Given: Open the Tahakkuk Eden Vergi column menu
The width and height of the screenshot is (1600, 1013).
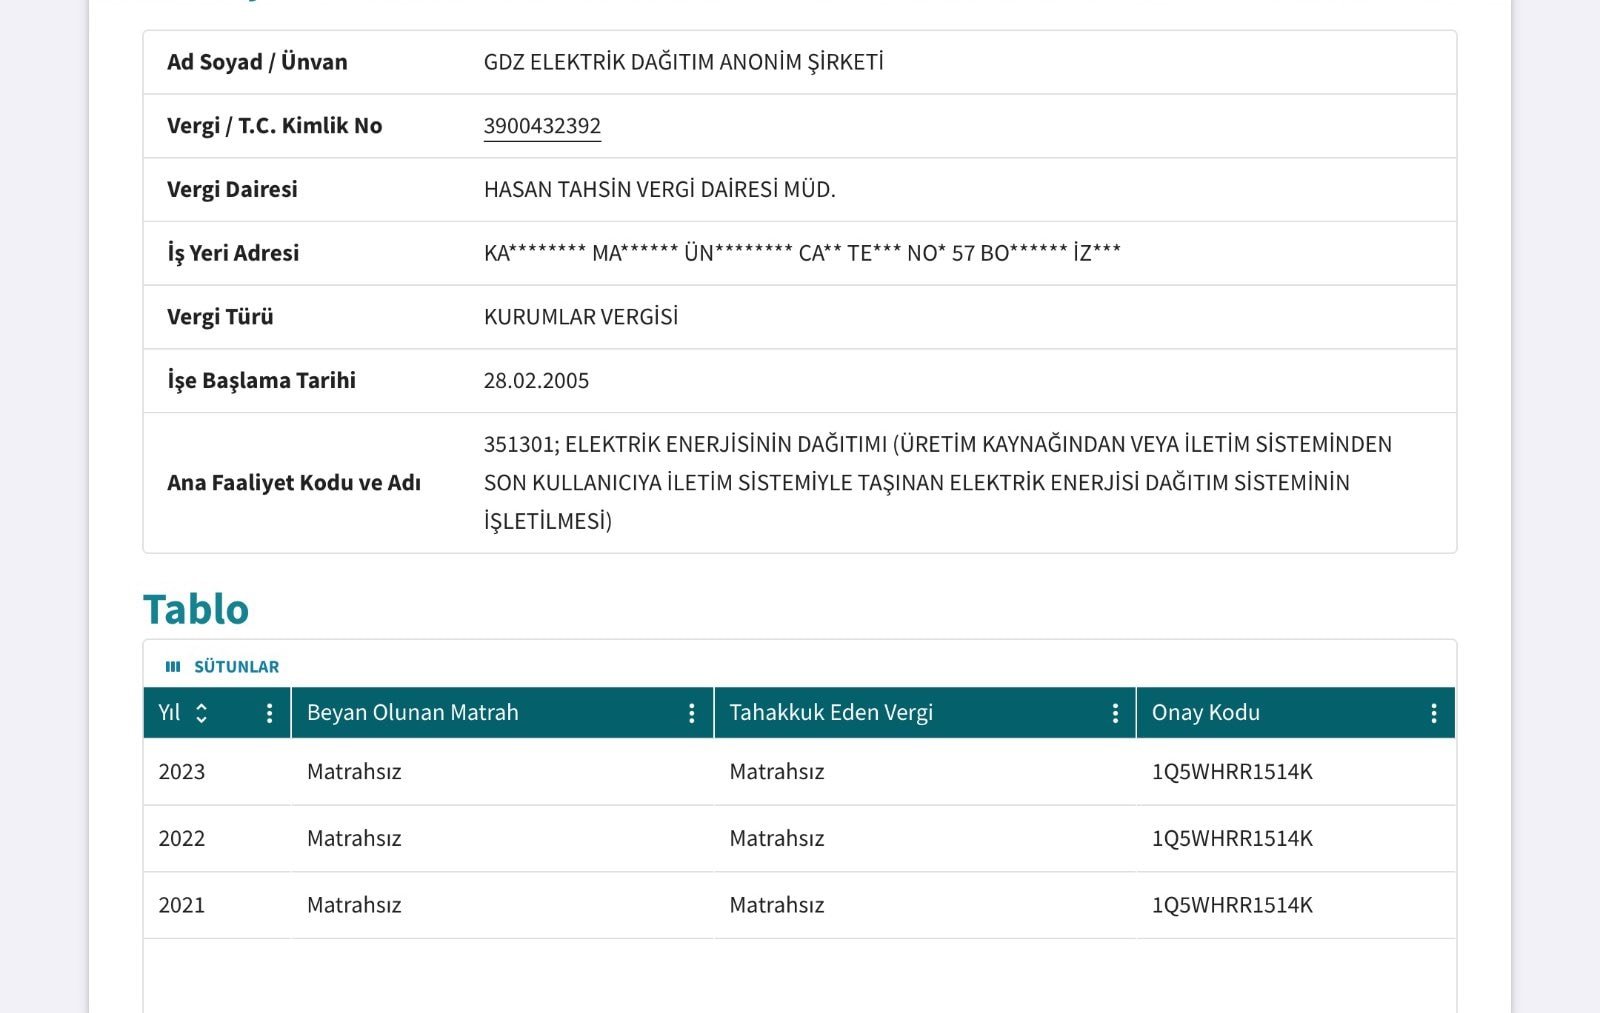Looking at the screenshot, I should tap(1115, 712).
